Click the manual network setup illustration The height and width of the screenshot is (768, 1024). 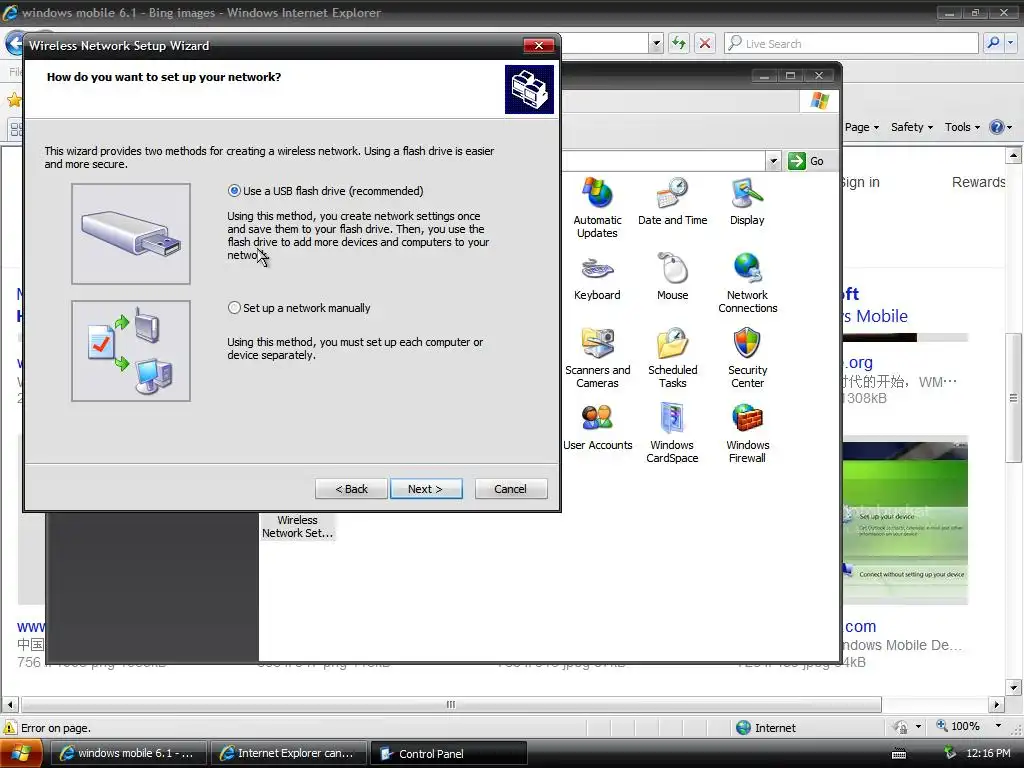(x=131, y=351)
